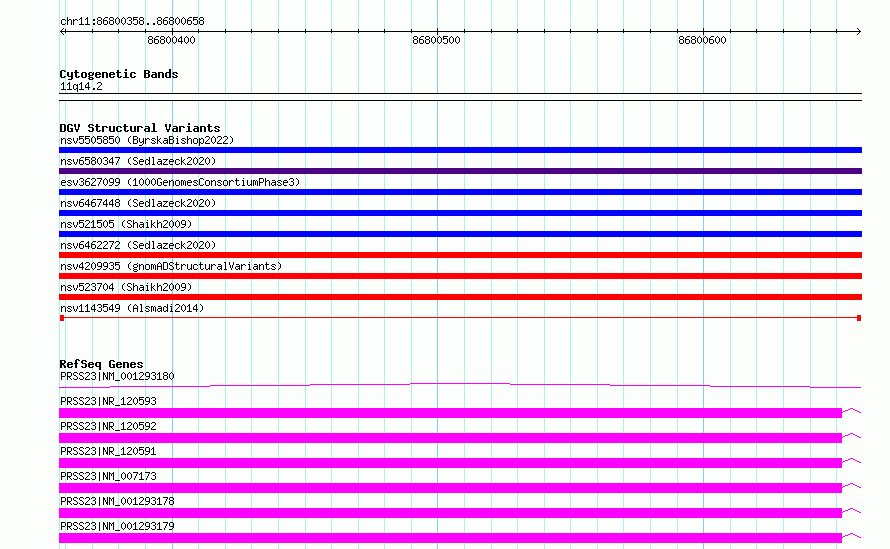Click the PRSS23|NM_007173 transcript label
The image size is (890, 549).
point(108,476)
